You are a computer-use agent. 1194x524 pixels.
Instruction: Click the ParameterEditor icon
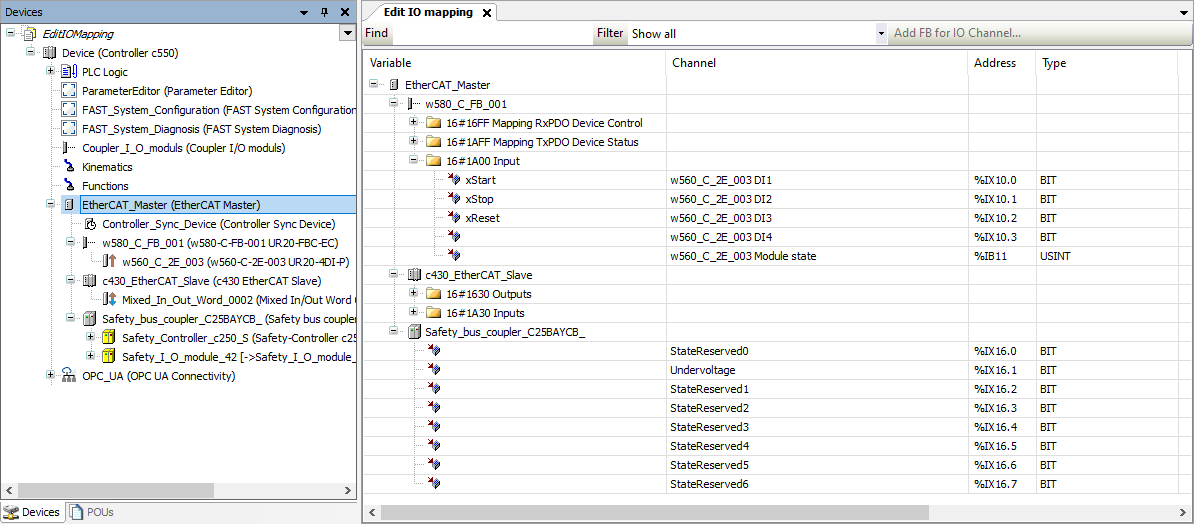pyautogui.click(x=69, y=91)
